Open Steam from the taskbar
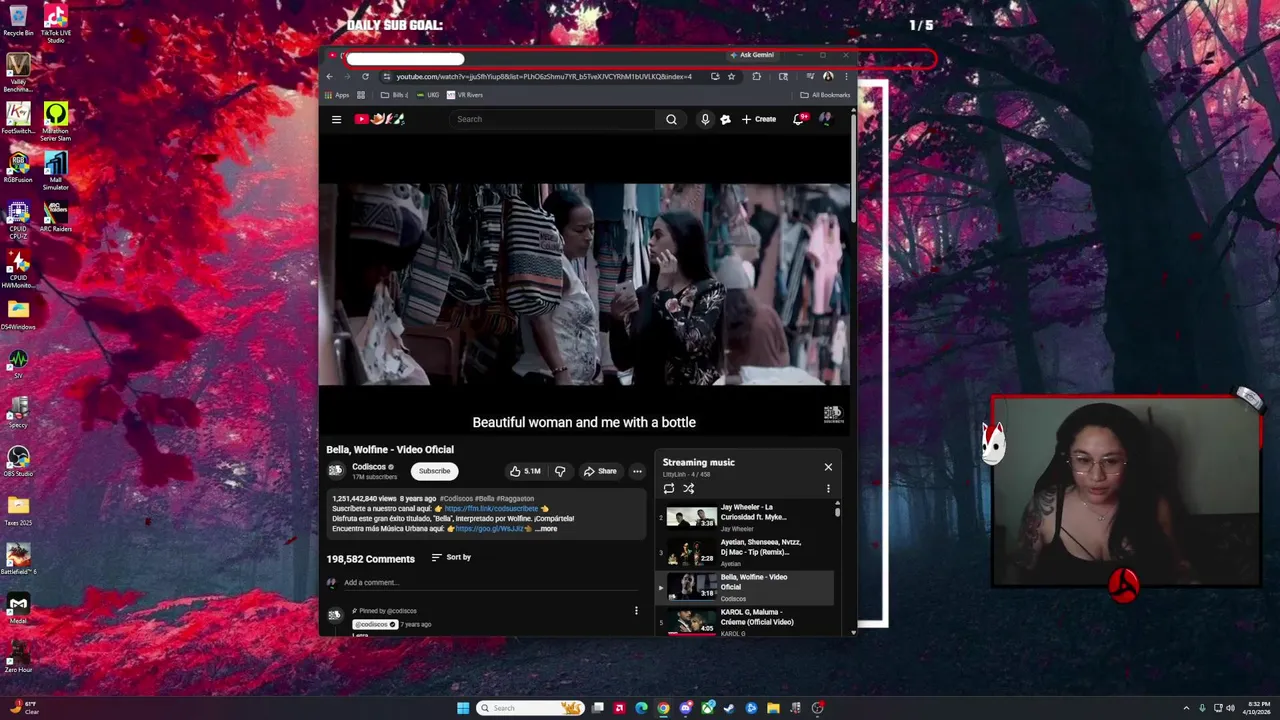 (729, 708)
